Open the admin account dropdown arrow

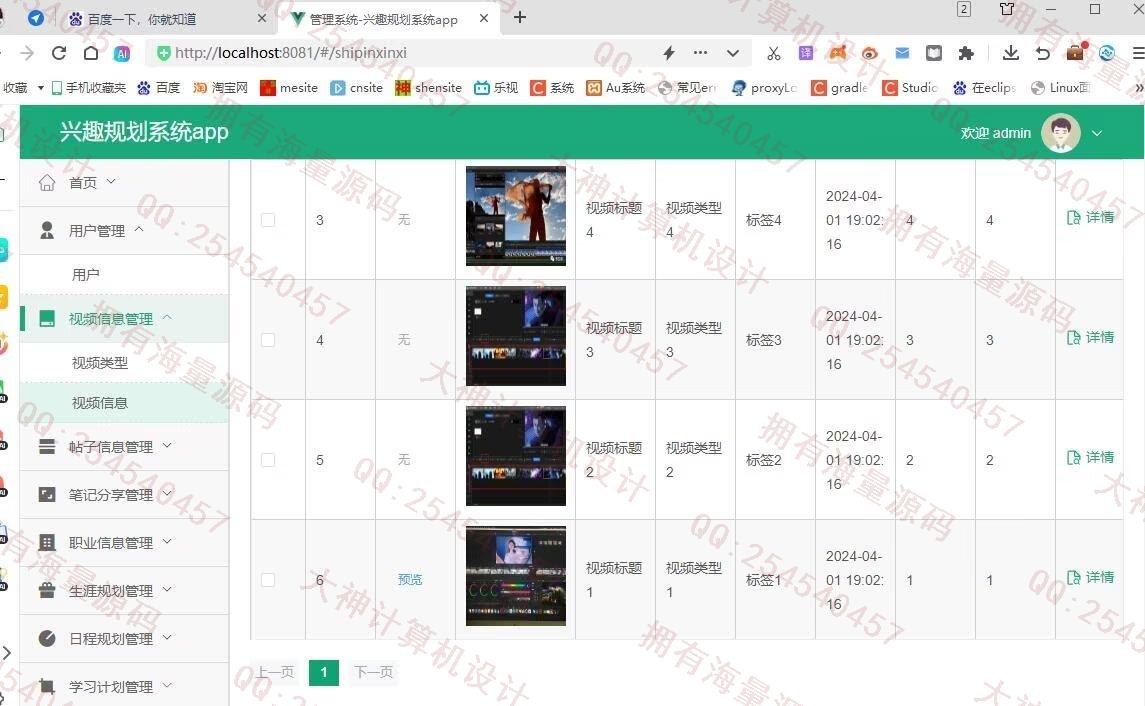1097,133
